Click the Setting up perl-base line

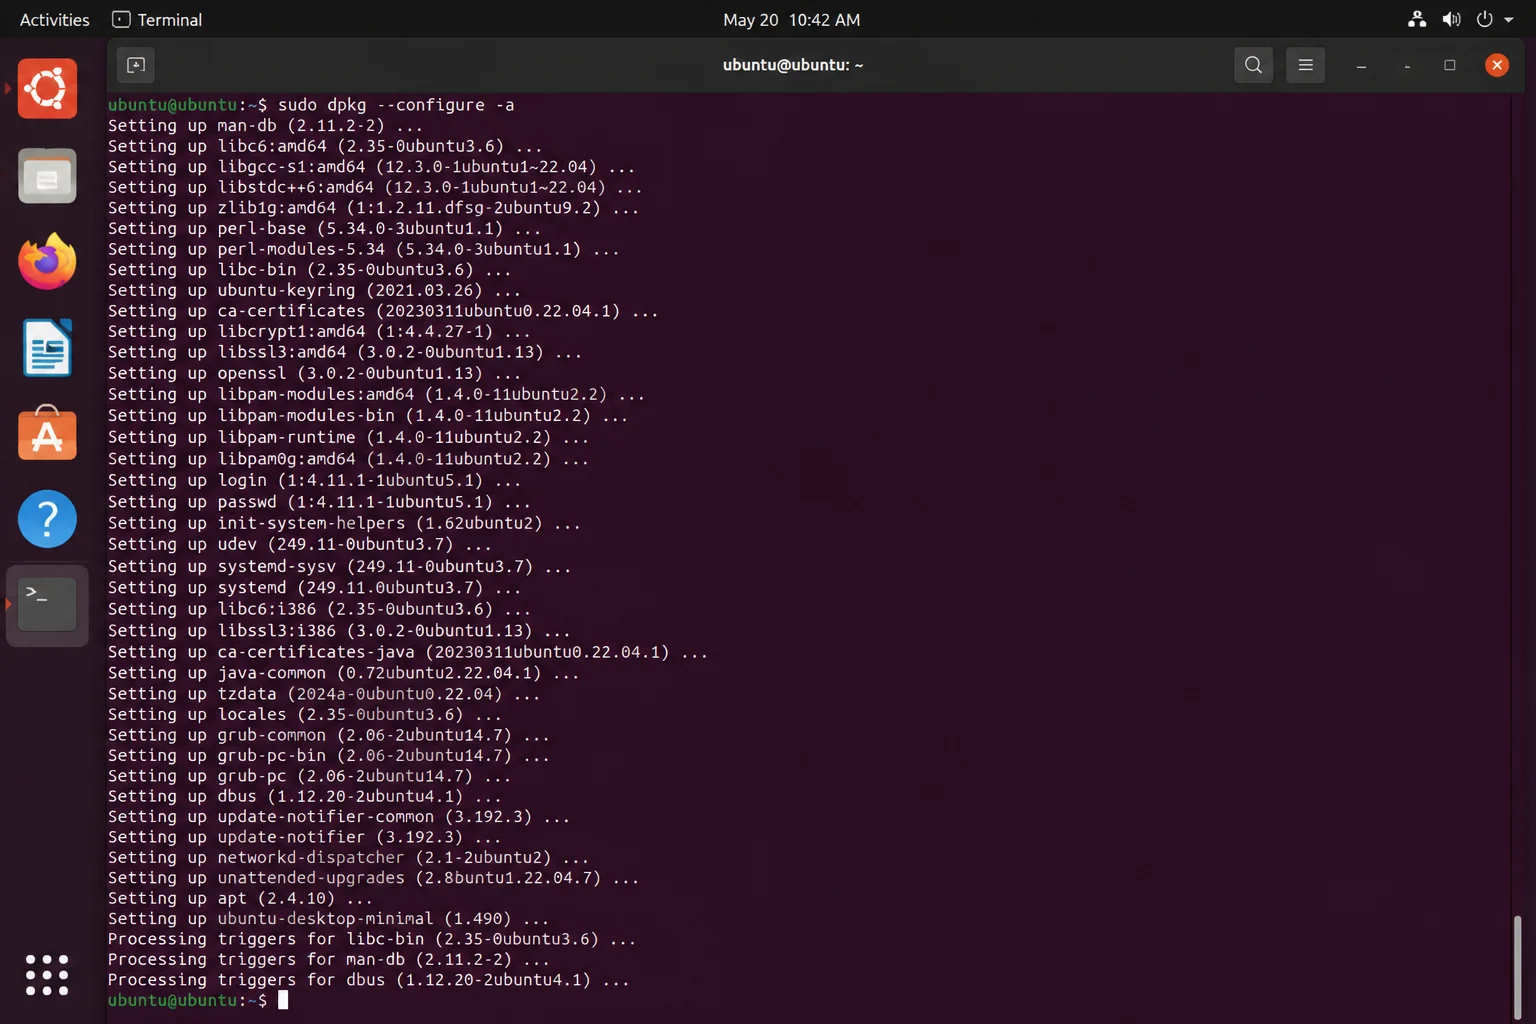click(324, 228)
